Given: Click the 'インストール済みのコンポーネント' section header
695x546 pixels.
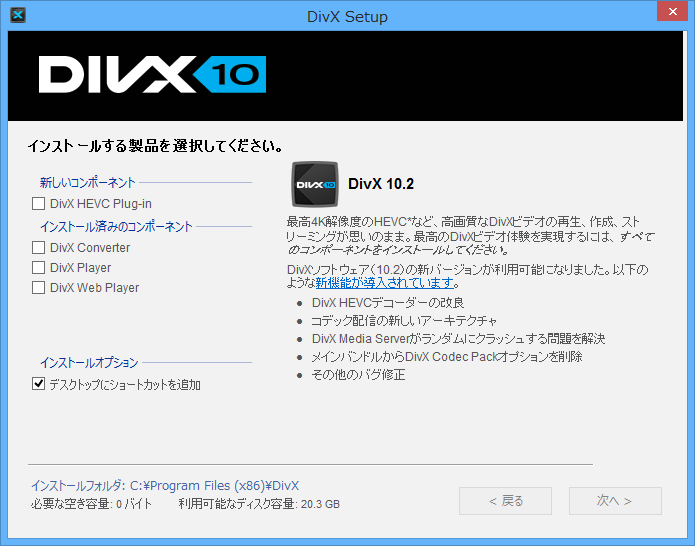Looking at the screenshot, I should click(x=116, y=227).
